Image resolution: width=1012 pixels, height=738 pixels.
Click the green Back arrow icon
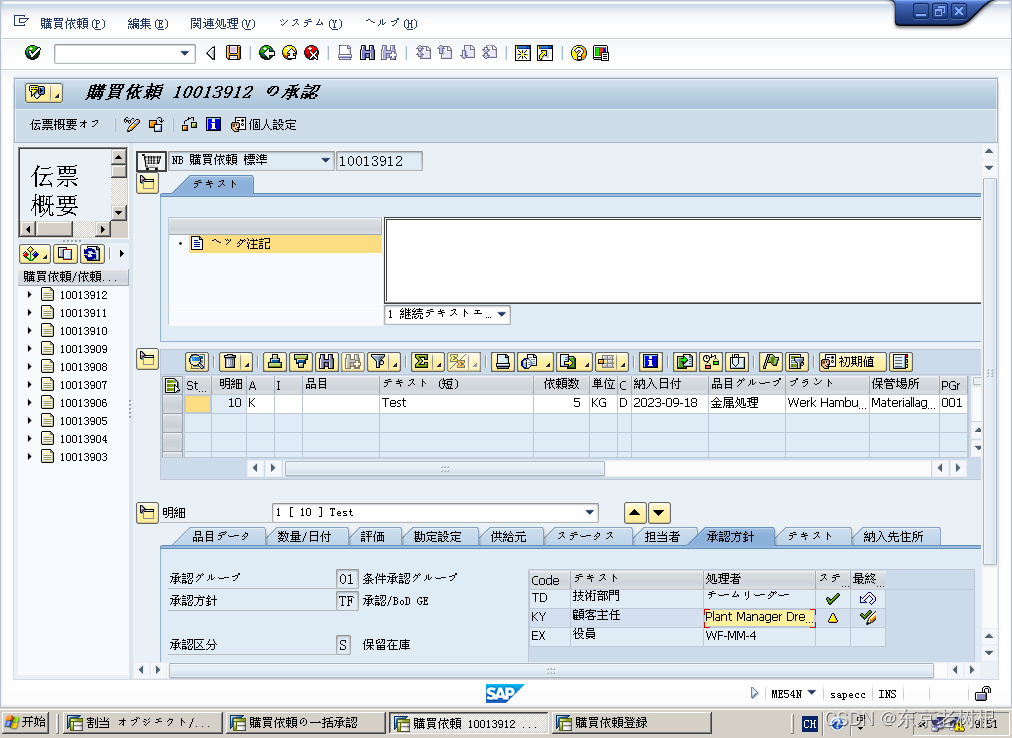(x=267, y=53)
